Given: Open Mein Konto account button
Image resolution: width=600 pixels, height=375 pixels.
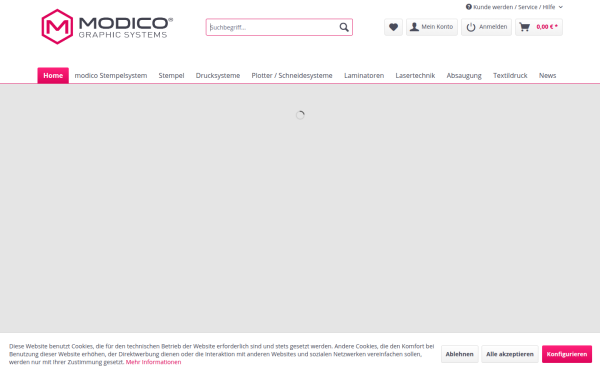Looking at the screenshot, I should click(432, 27).
